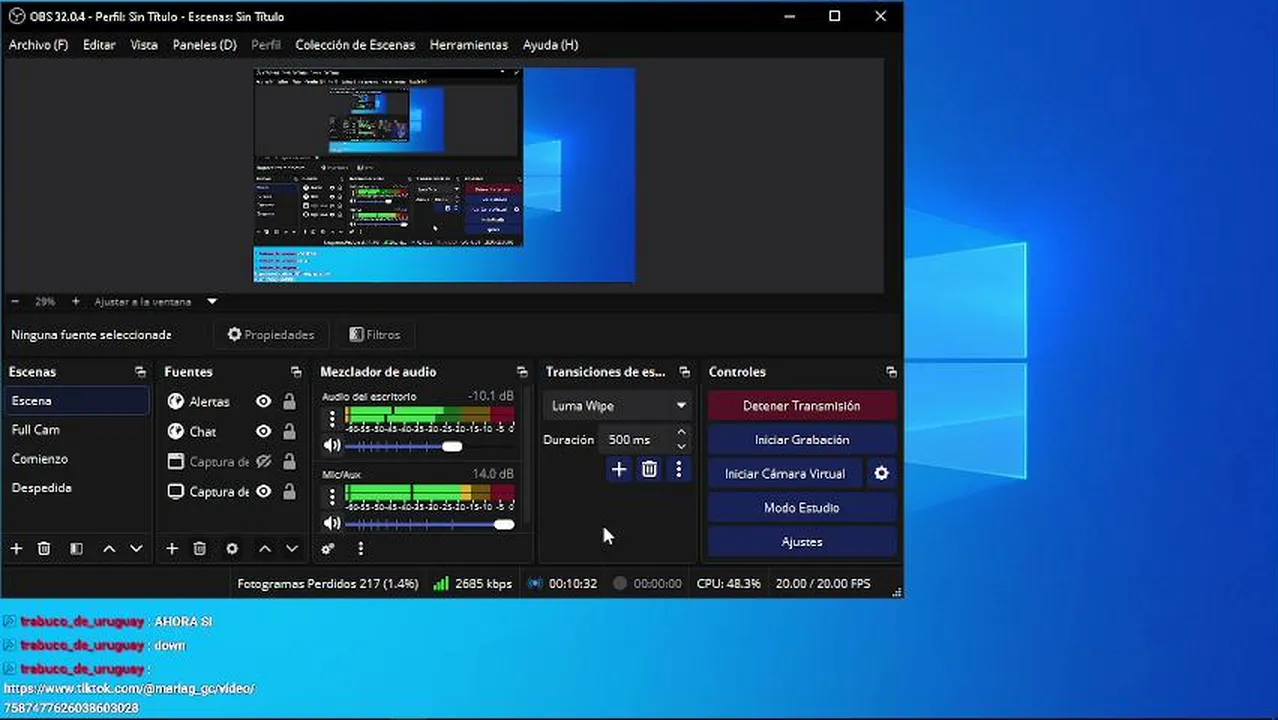
Task: Open the Ayuda (H) menu
Action: tap(550, 45)
